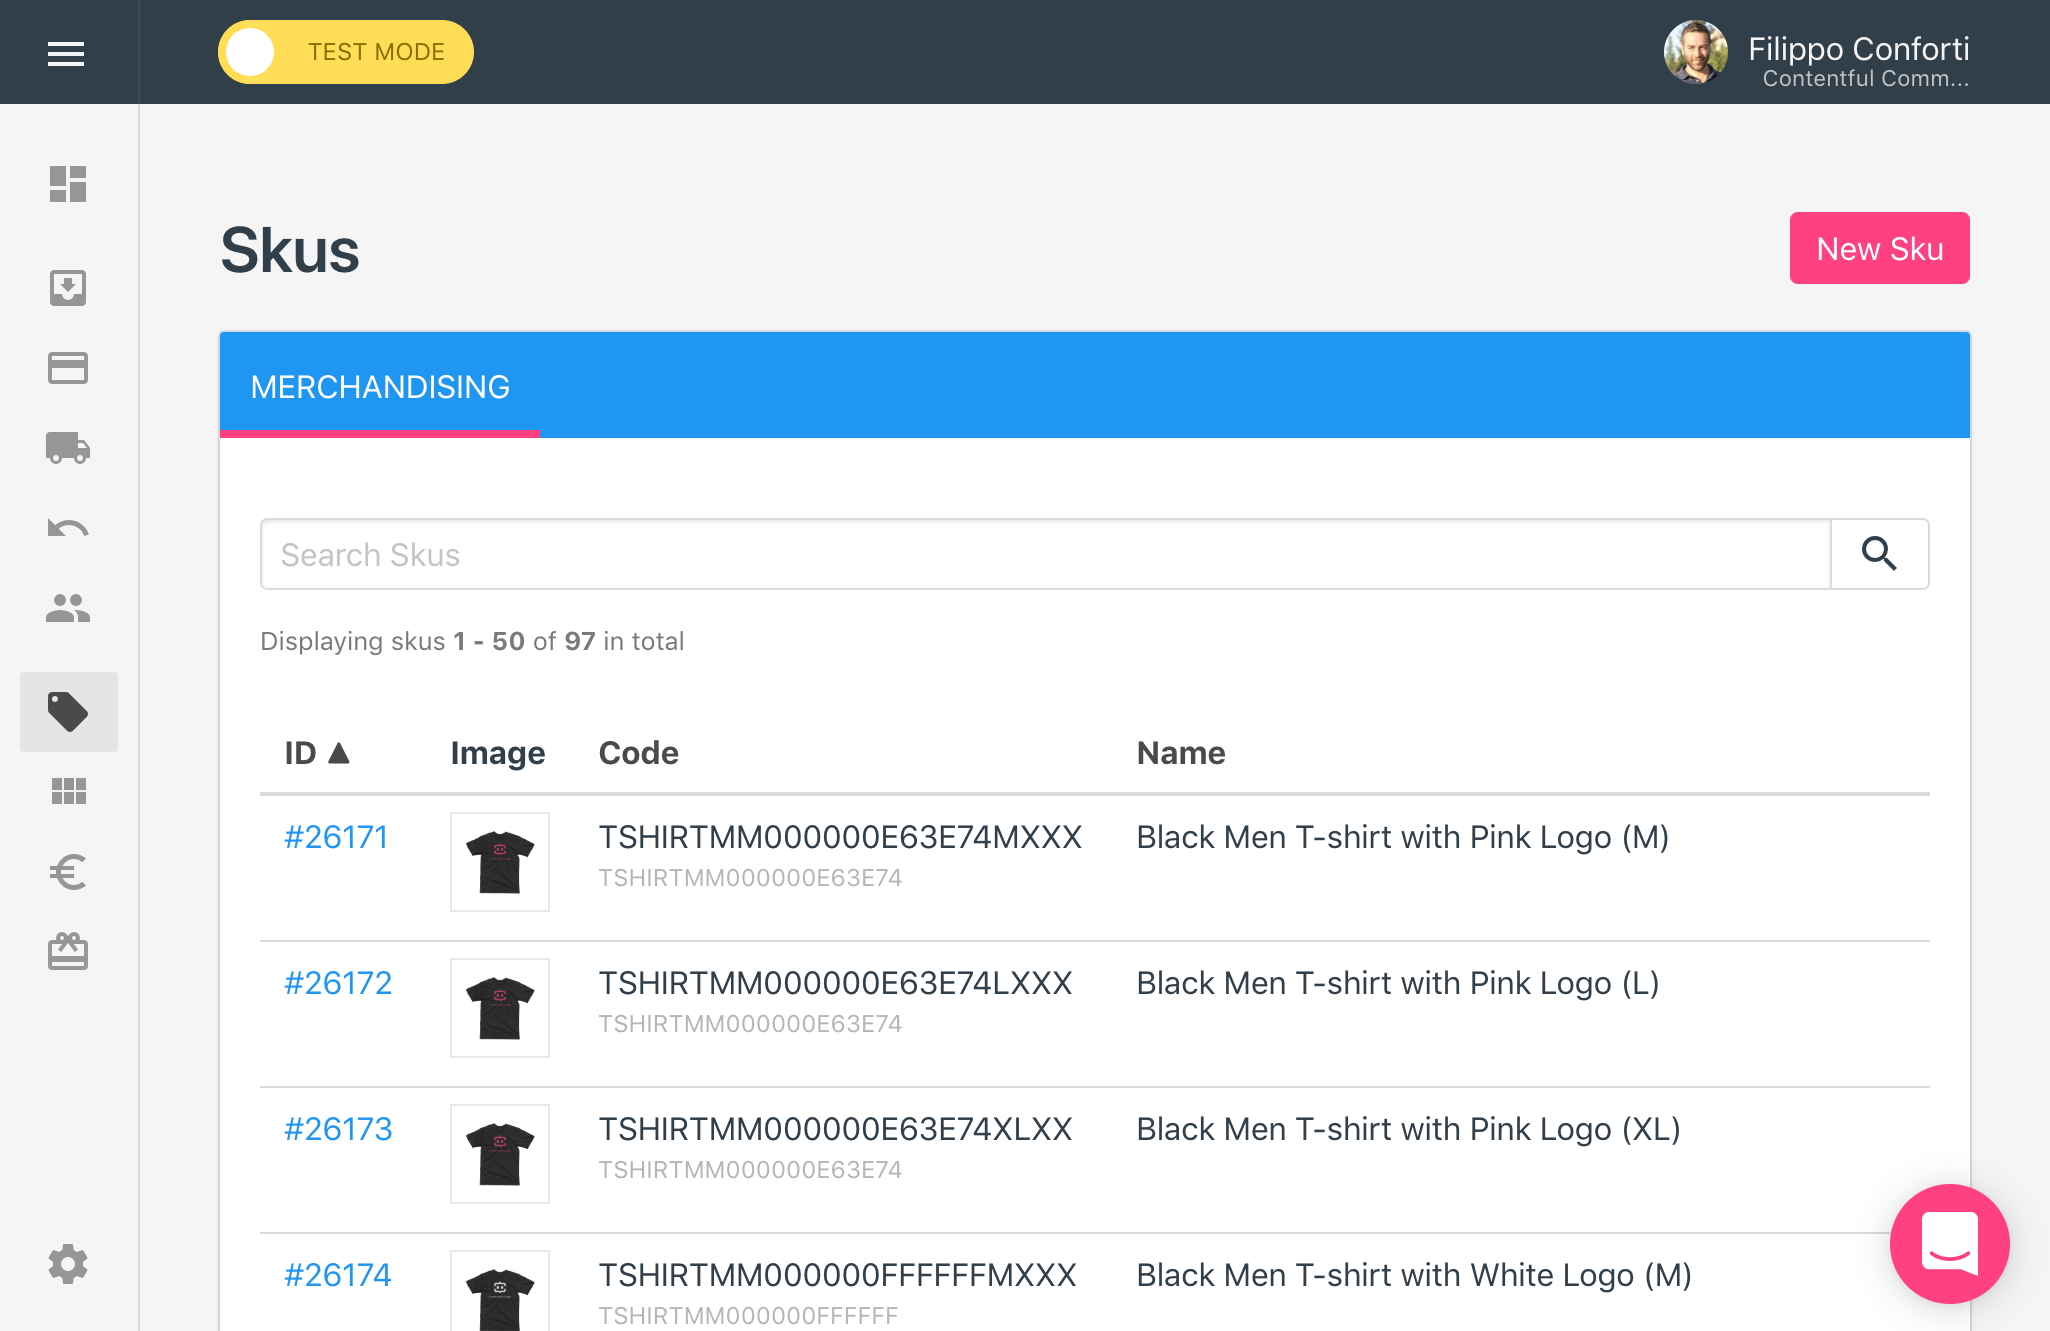This screenshot has width=2050, height=1331.
Task: Sort table by ID column arrow
Action: (339, 753)
